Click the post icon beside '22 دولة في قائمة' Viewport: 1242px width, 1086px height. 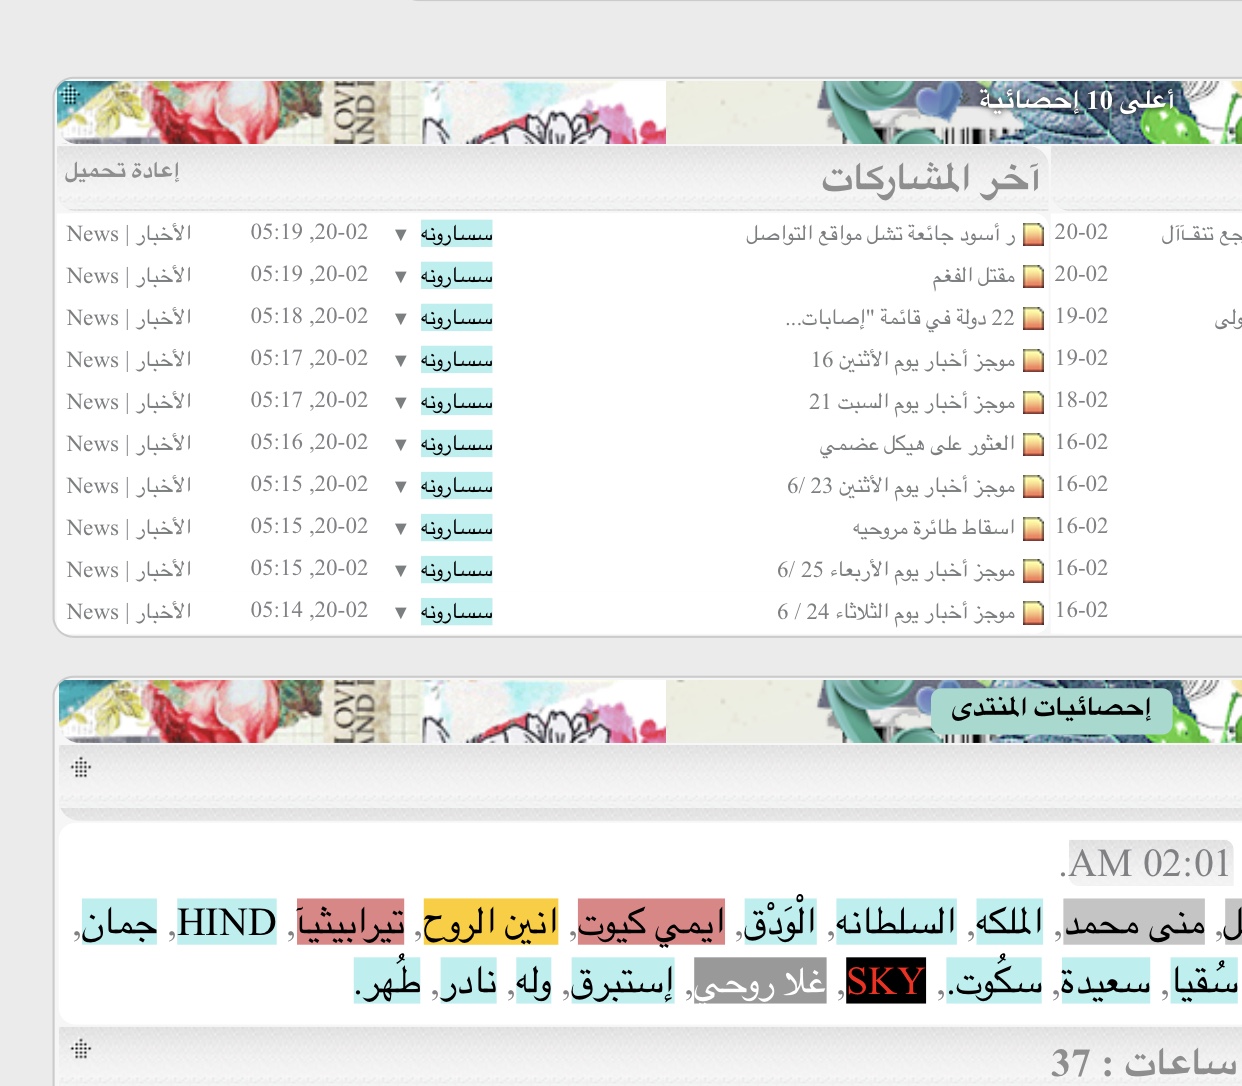click(1034, 318)
